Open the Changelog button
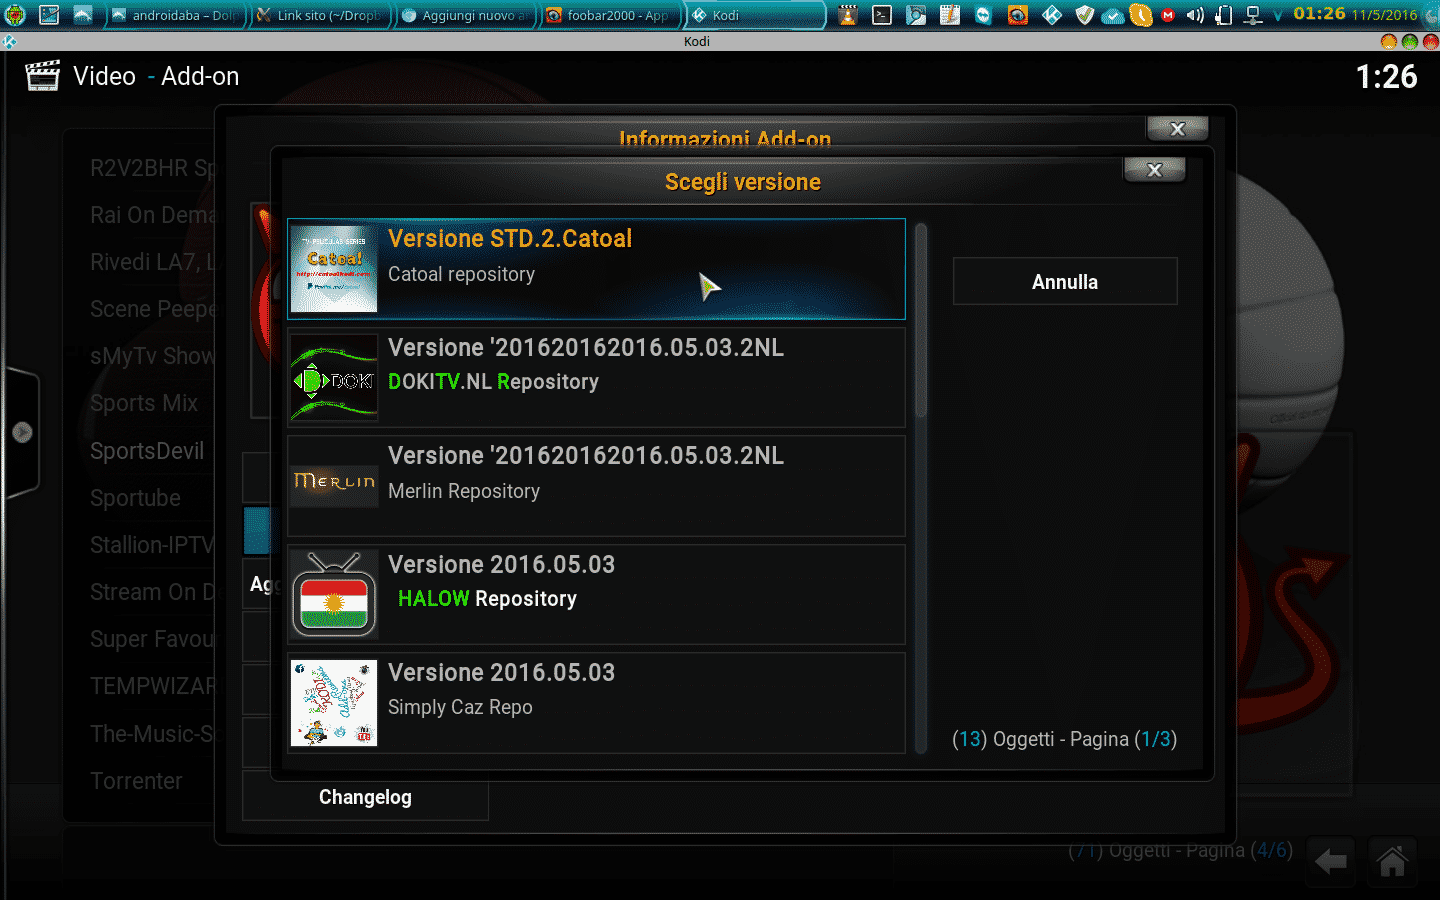The width and height of the screenshot is (1440, 900). [x=365, y=797]
